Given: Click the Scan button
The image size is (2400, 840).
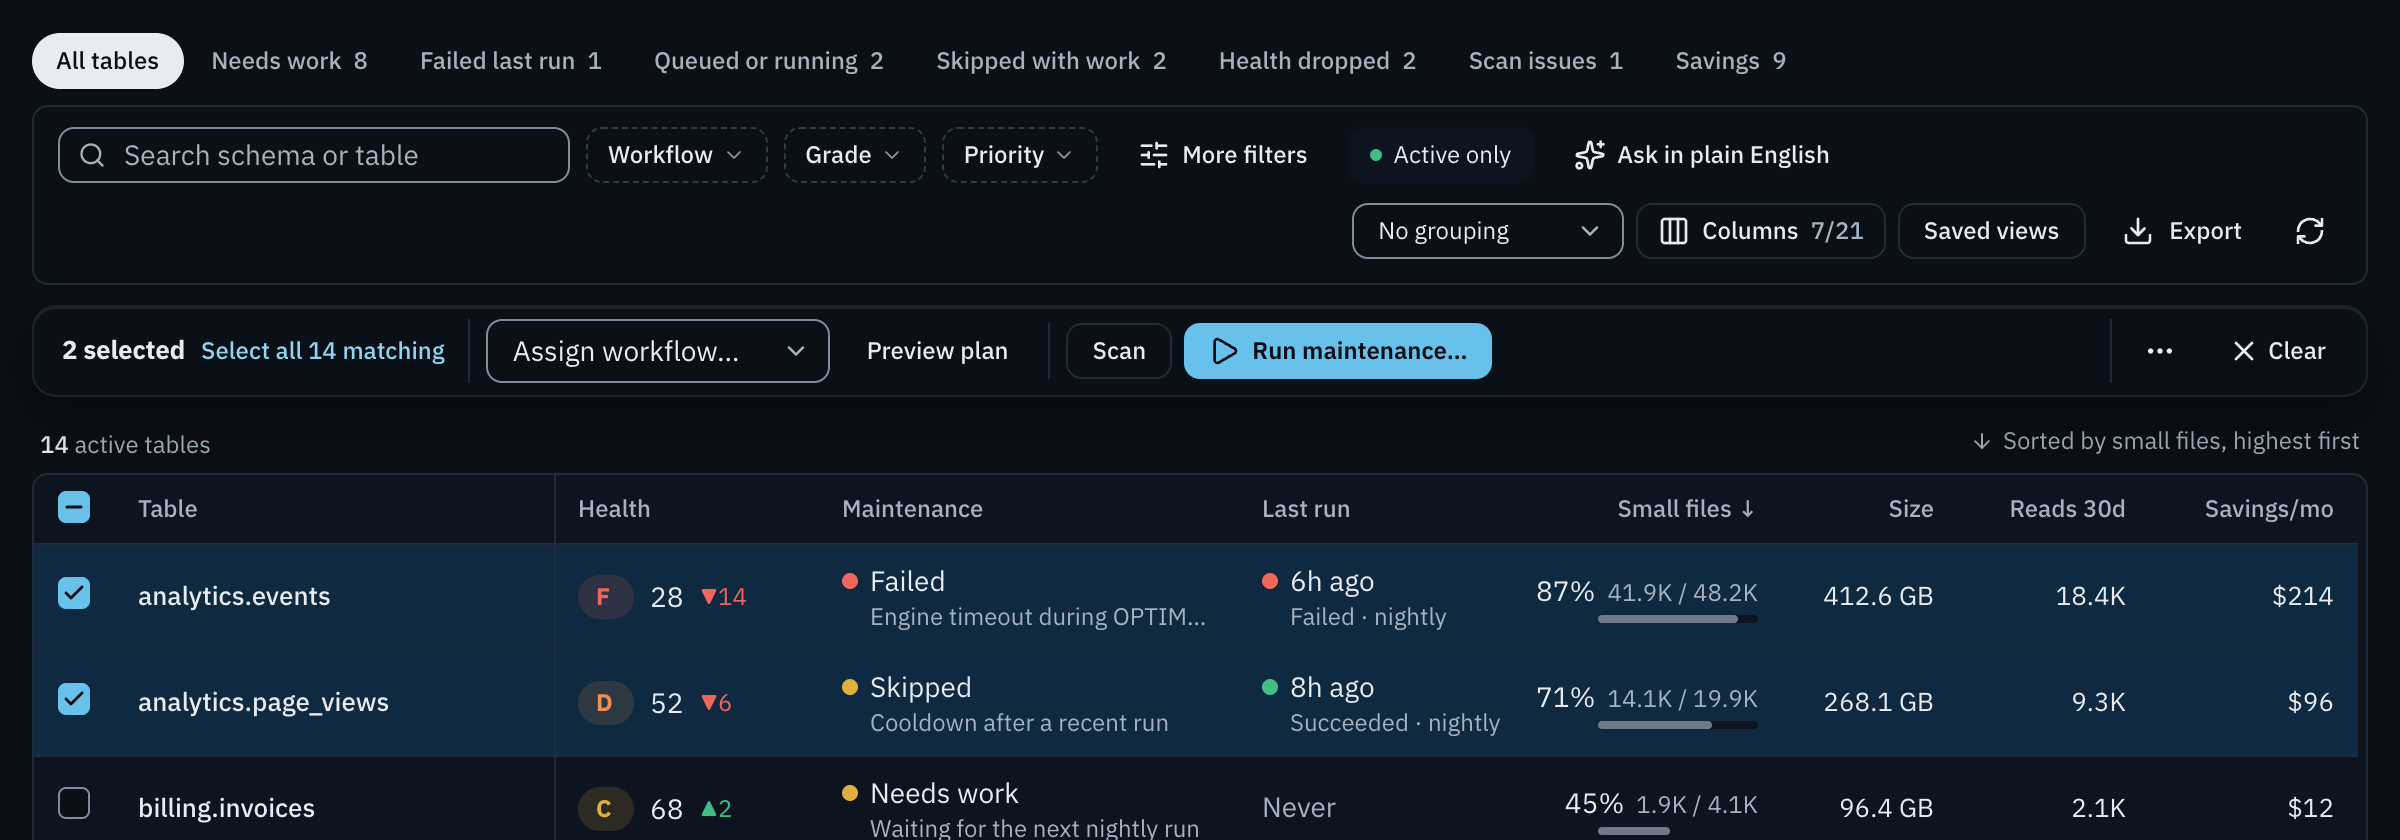Looking at the screenshot, I should [x=1118, y=351].
